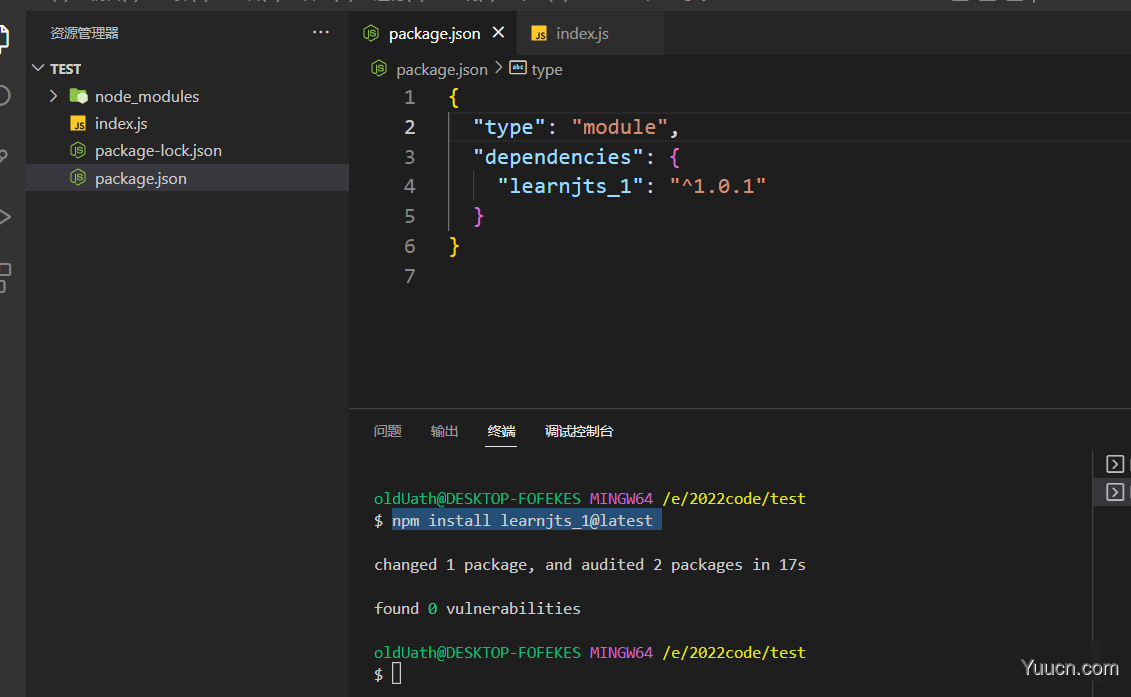The width and height of the screenshot is (1131, 697).
Task: Open the Explorer activity bar icon
Action: [x=4, y=38]
